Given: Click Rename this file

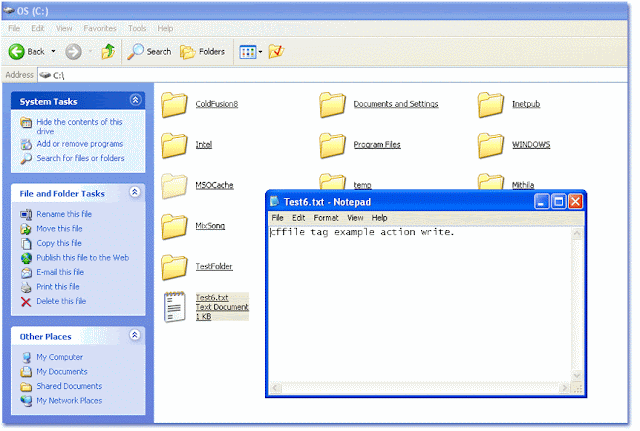Looking at the screenshot, I should 64,214.
